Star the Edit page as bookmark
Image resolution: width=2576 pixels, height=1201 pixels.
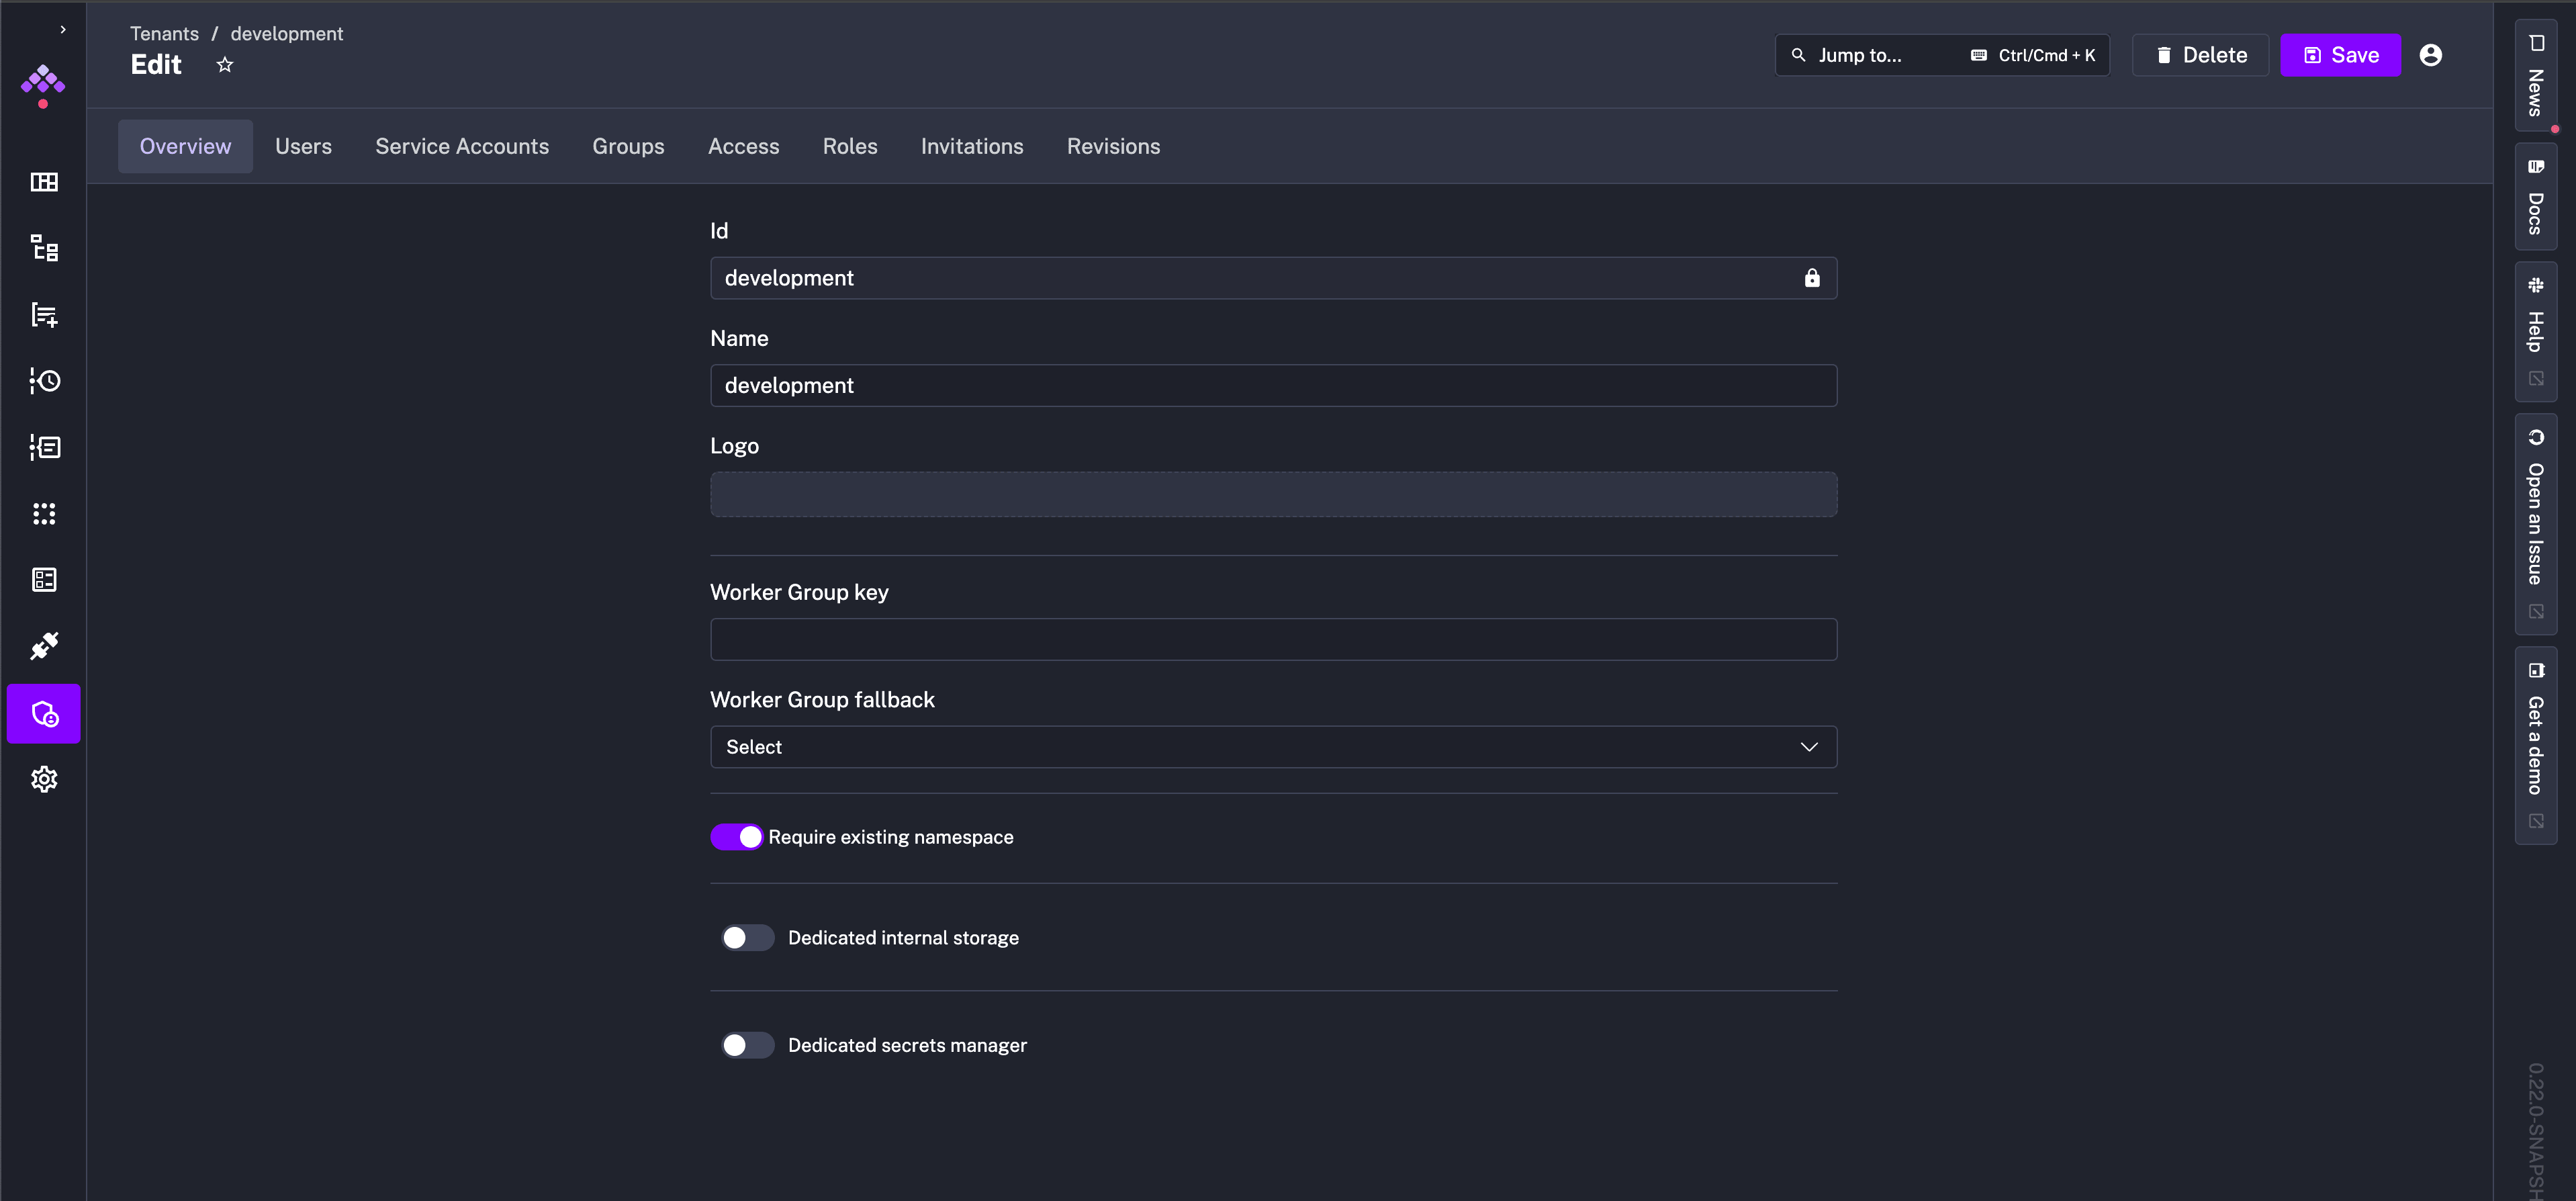point(225,65)
